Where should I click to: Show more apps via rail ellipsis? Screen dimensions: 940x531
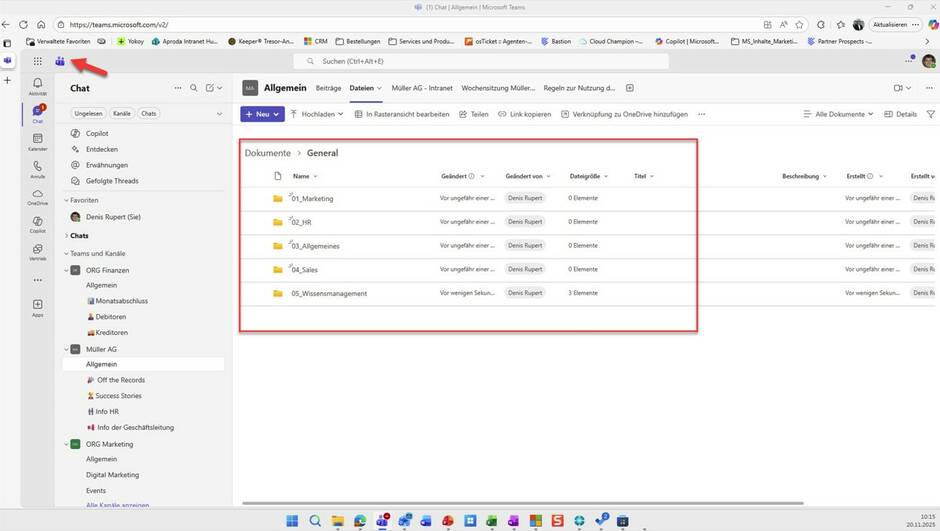tap(37, 280)
